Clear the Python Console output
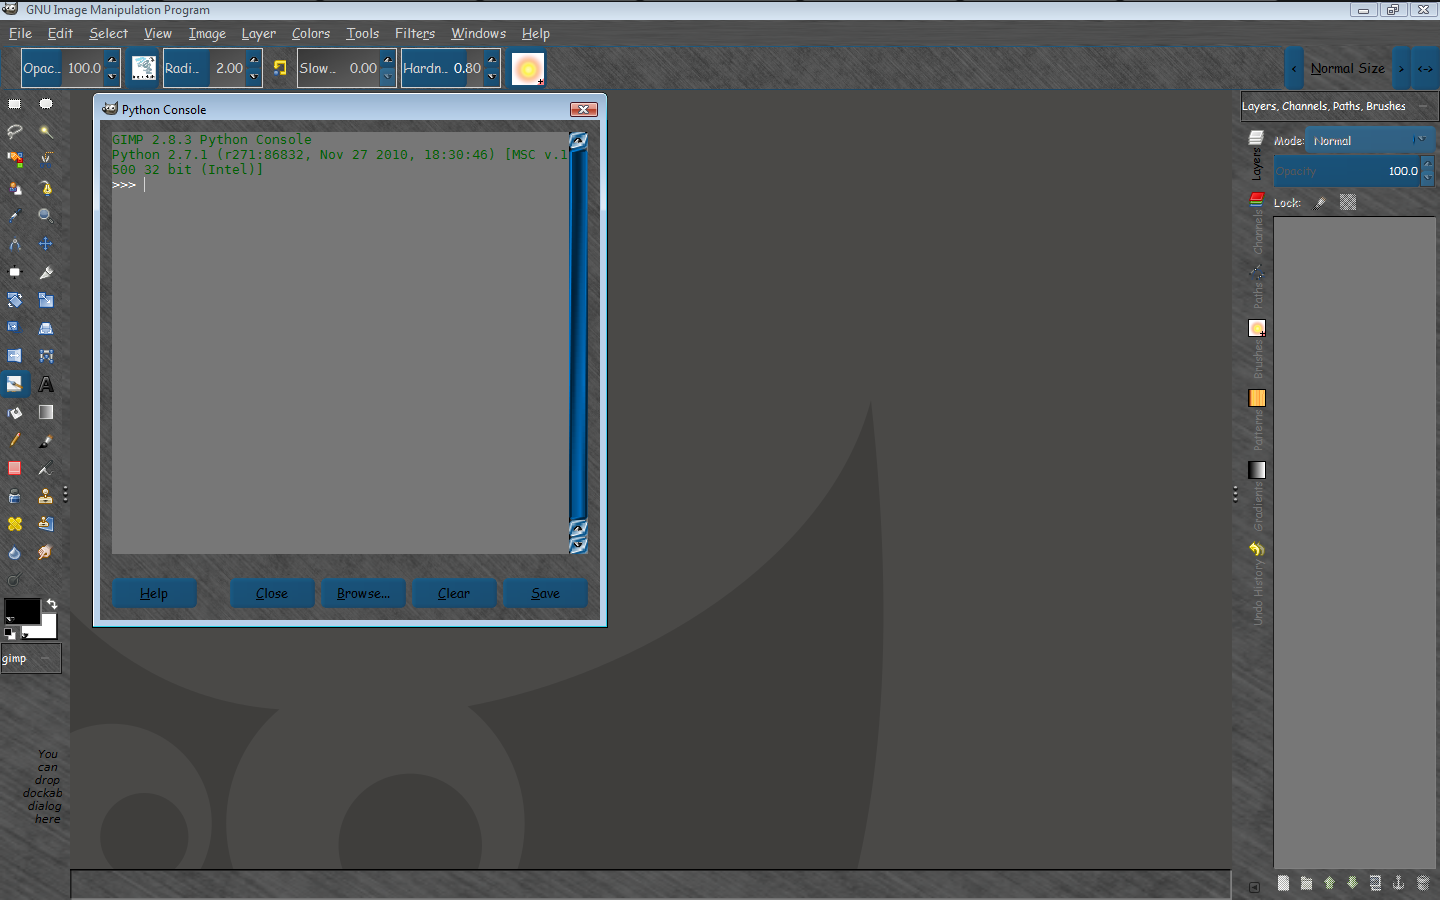Viewport: 1440px width, 900px height. (x=454, y=593)
